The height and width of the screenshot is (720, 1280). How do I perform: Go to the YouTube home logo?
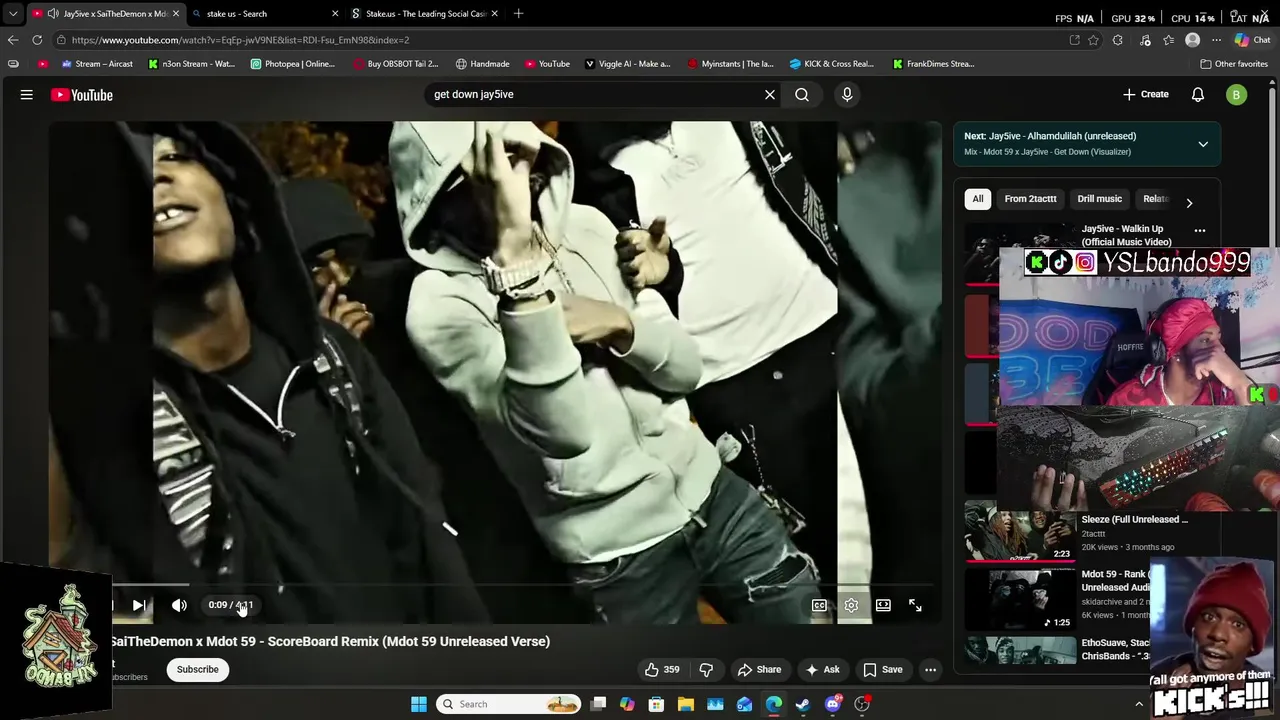point(82,95)
